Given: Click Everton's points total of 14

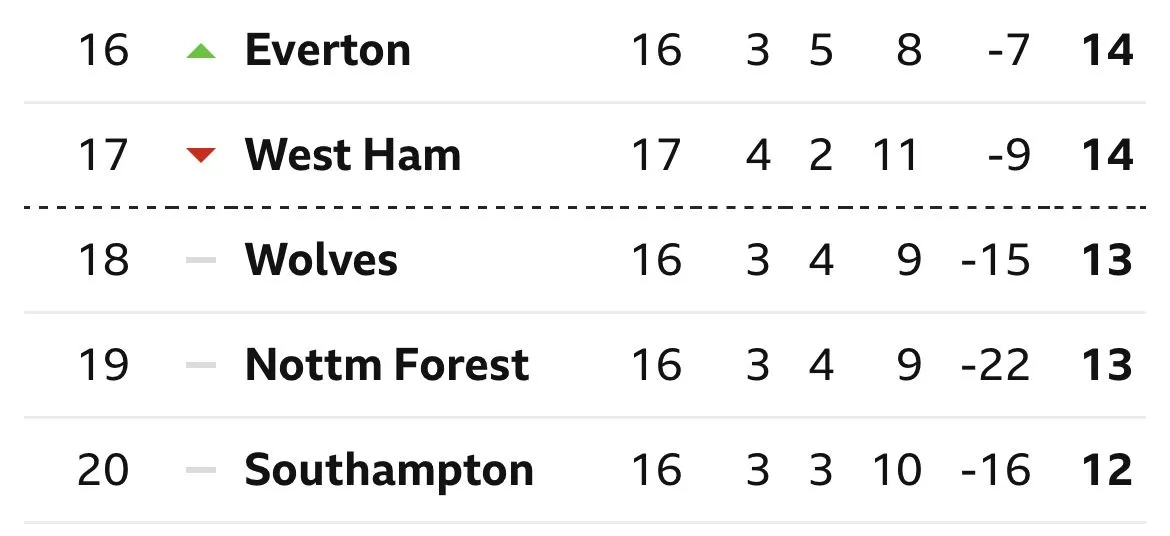Looking at the screenshot, I should click(x=1108, y=50).
